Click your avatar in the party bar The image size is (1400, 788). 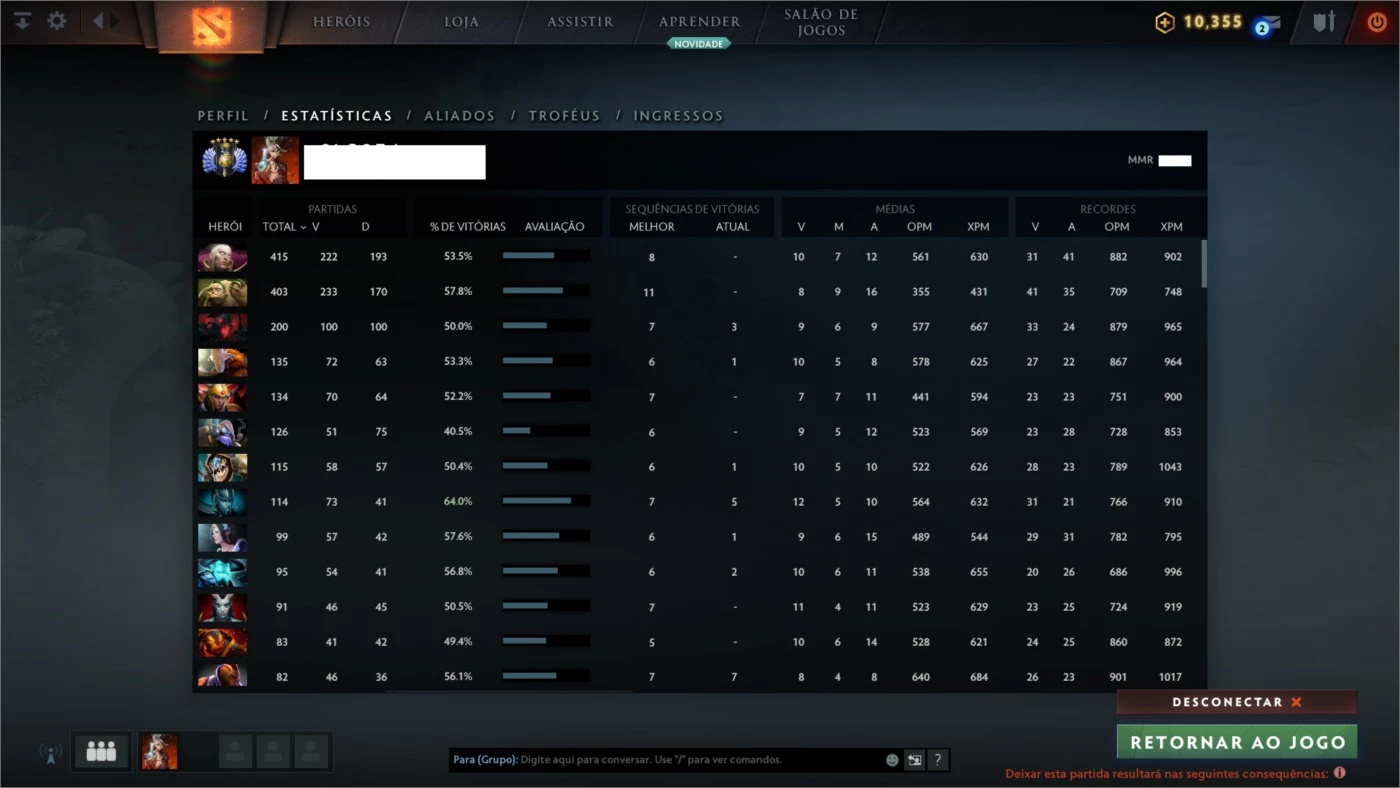[159, 751]
